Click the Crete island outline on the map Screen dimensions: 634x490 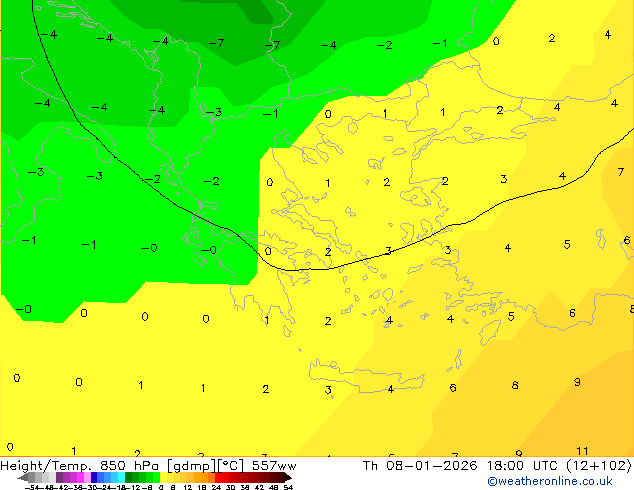tap(367, 378)
